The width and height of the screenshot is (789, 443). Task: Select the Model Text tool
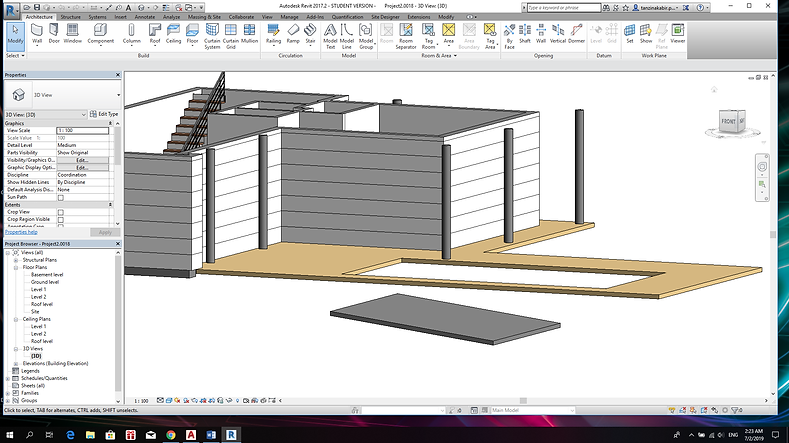pos(330,36)
